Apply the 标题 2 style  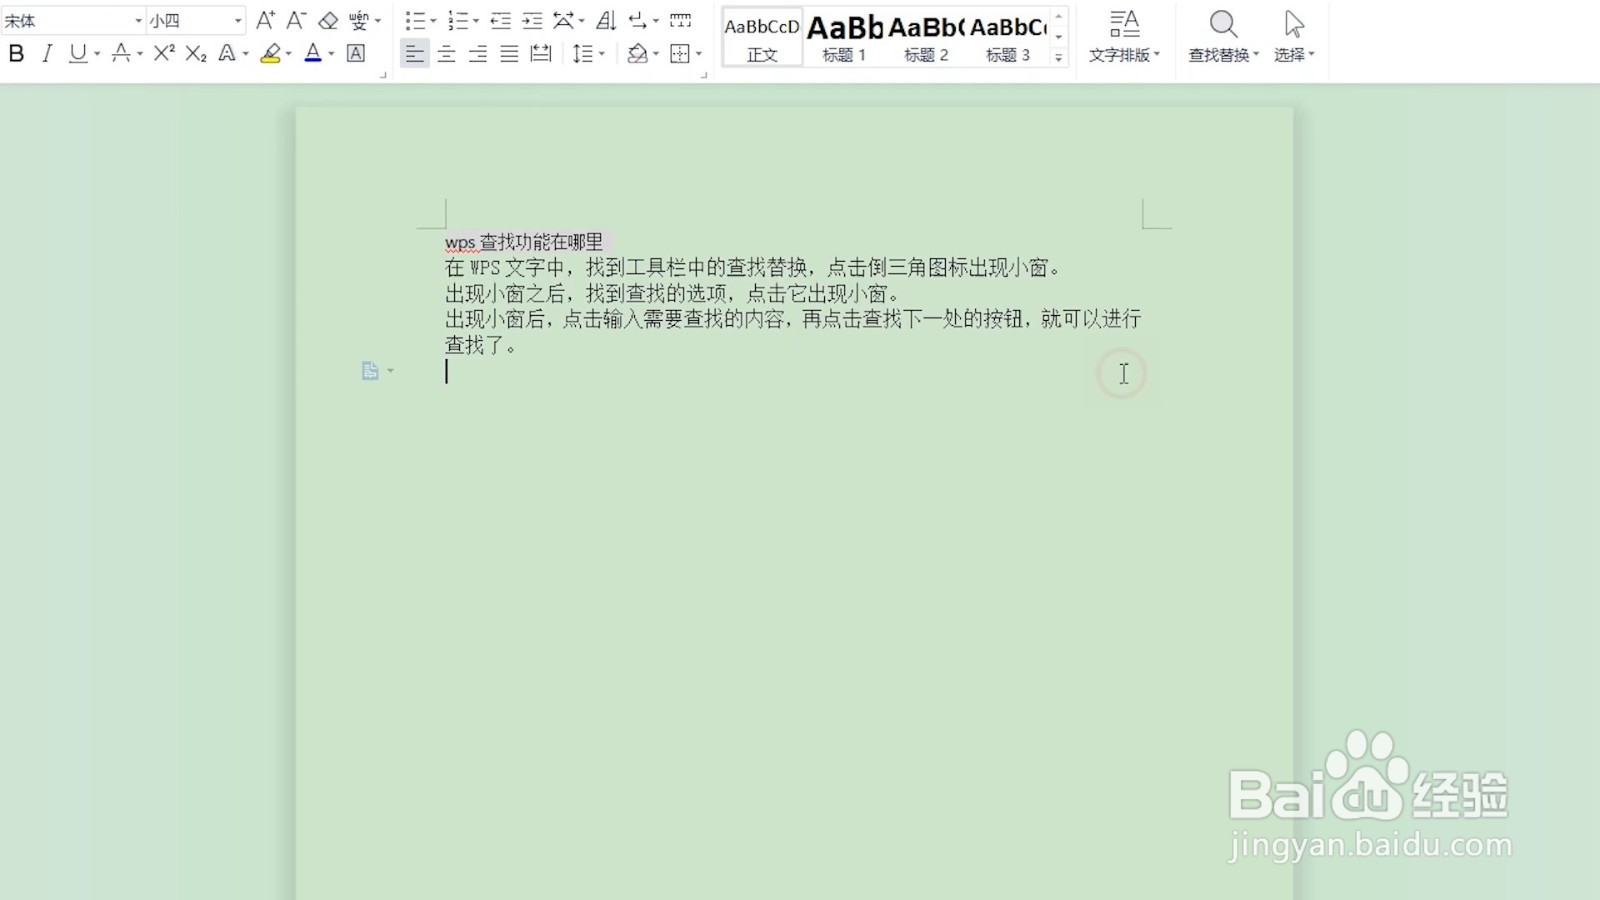(926, 37)
